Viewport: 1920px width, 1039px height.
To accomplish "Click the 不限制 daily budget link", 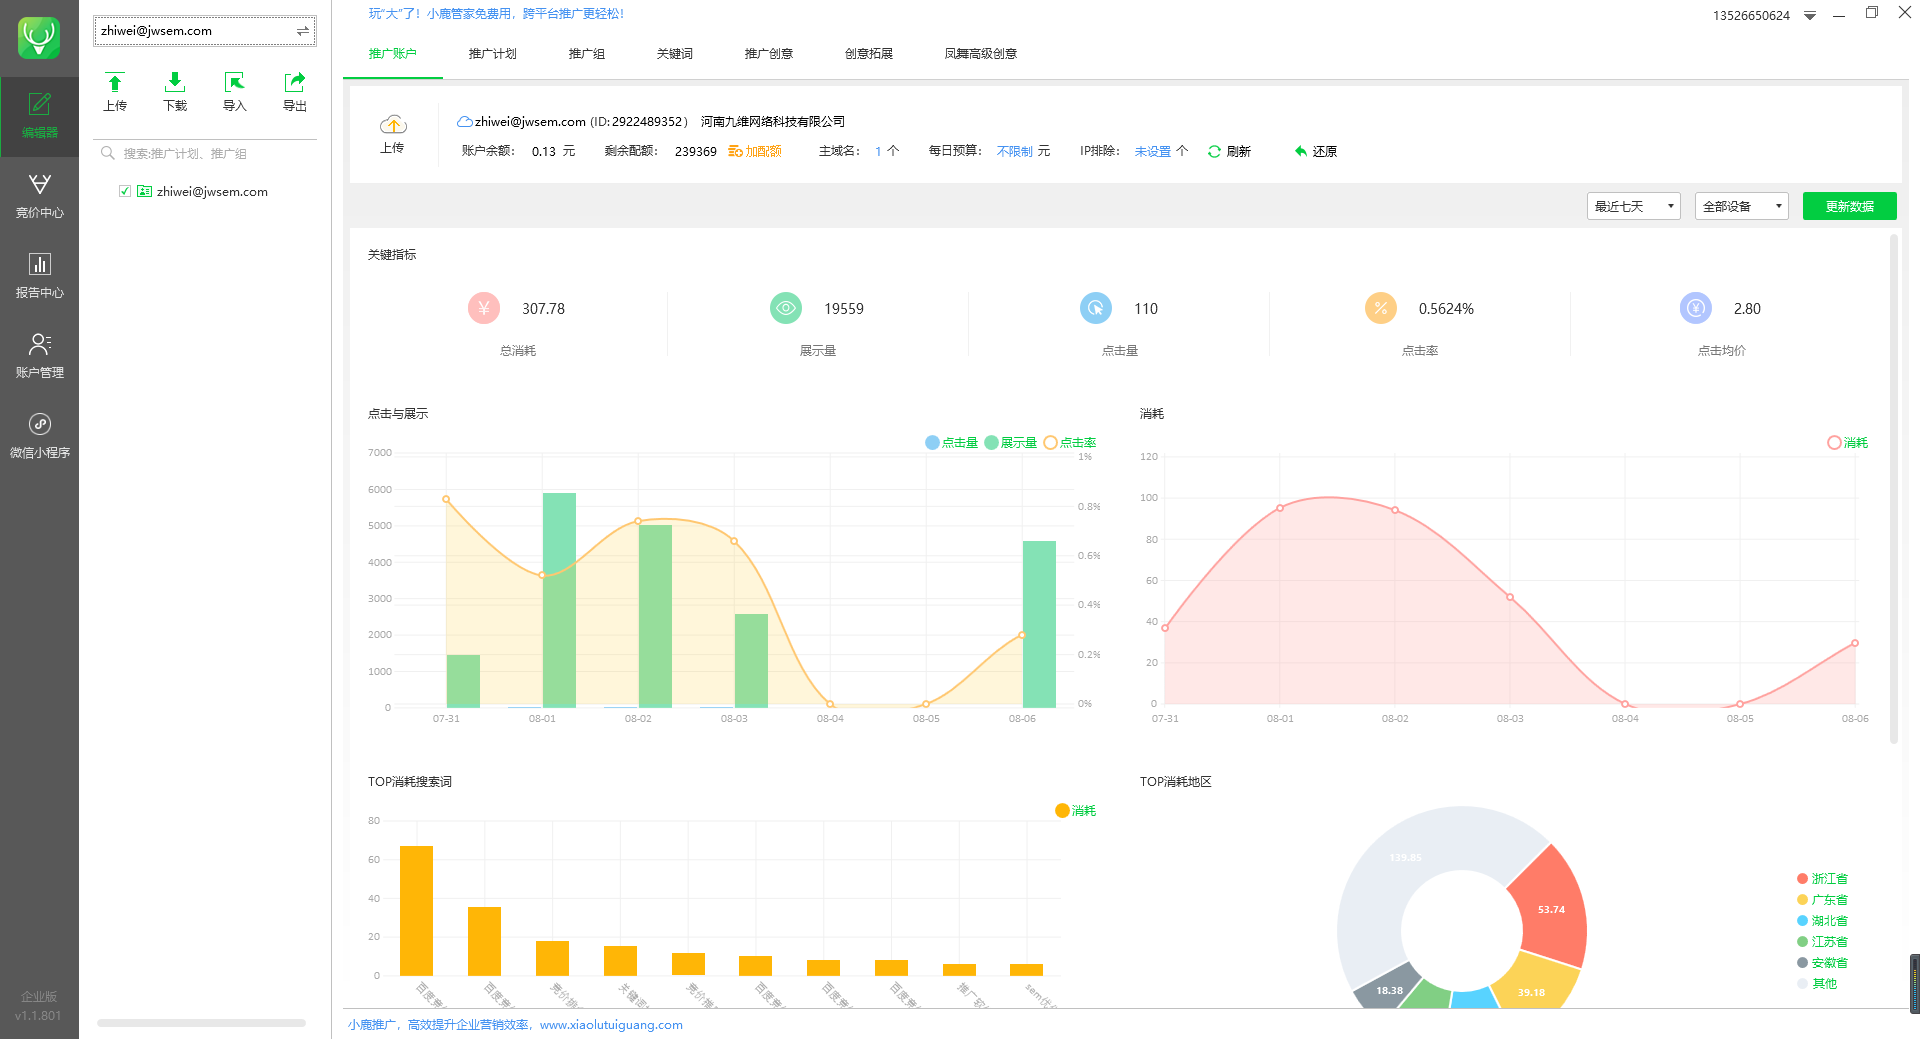I will click(x=1014, y=151).
